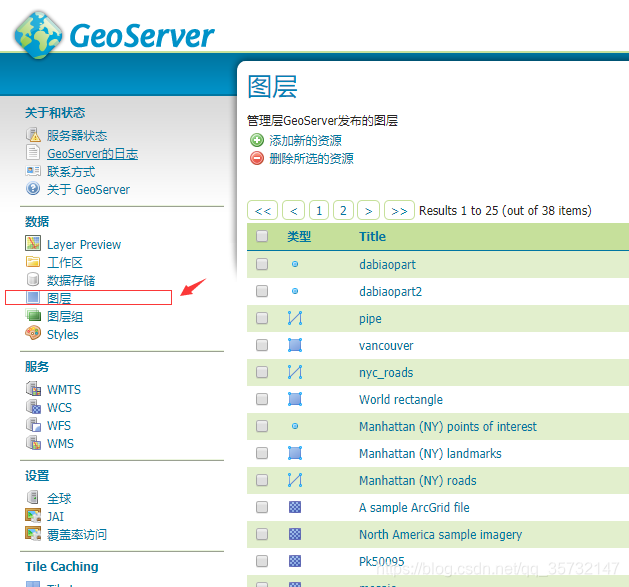Select the pipe layer checkbox
629x587 pixels.
(x=262, y=318)
